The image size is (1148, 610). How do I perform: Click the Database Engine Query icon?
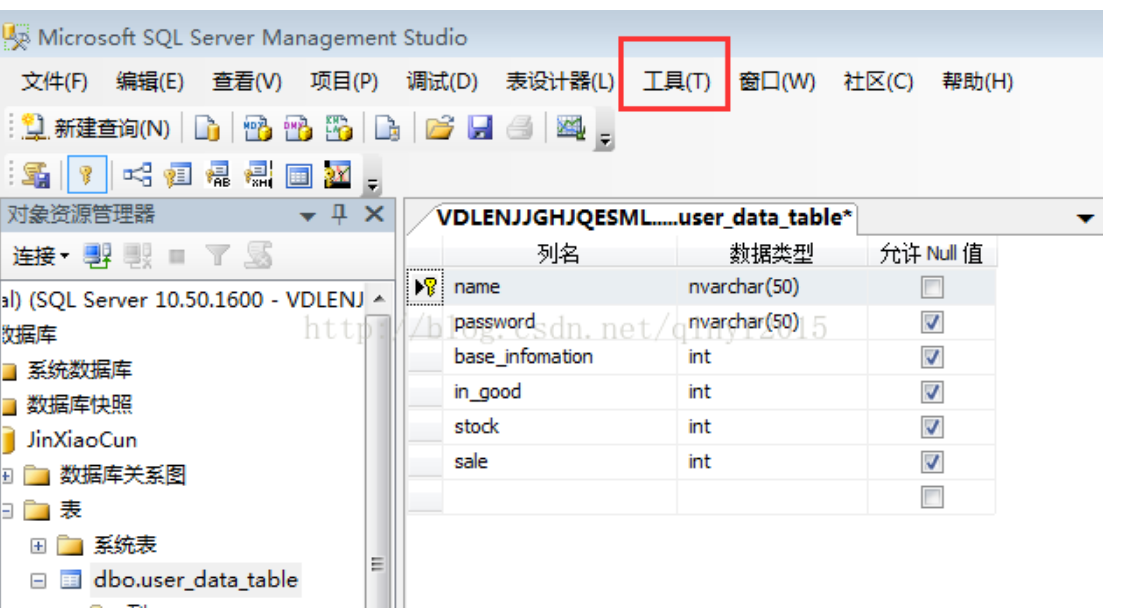tap(207, 128)
